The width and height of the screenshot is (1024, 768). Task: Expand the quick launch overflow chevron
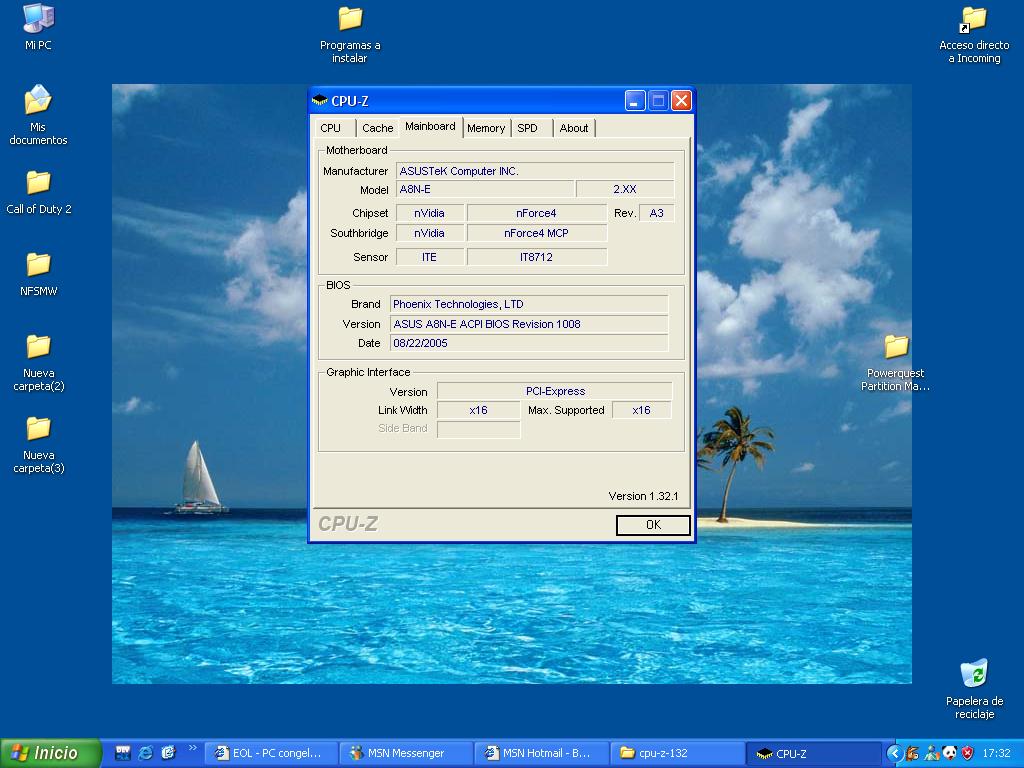tap(192, 748)
